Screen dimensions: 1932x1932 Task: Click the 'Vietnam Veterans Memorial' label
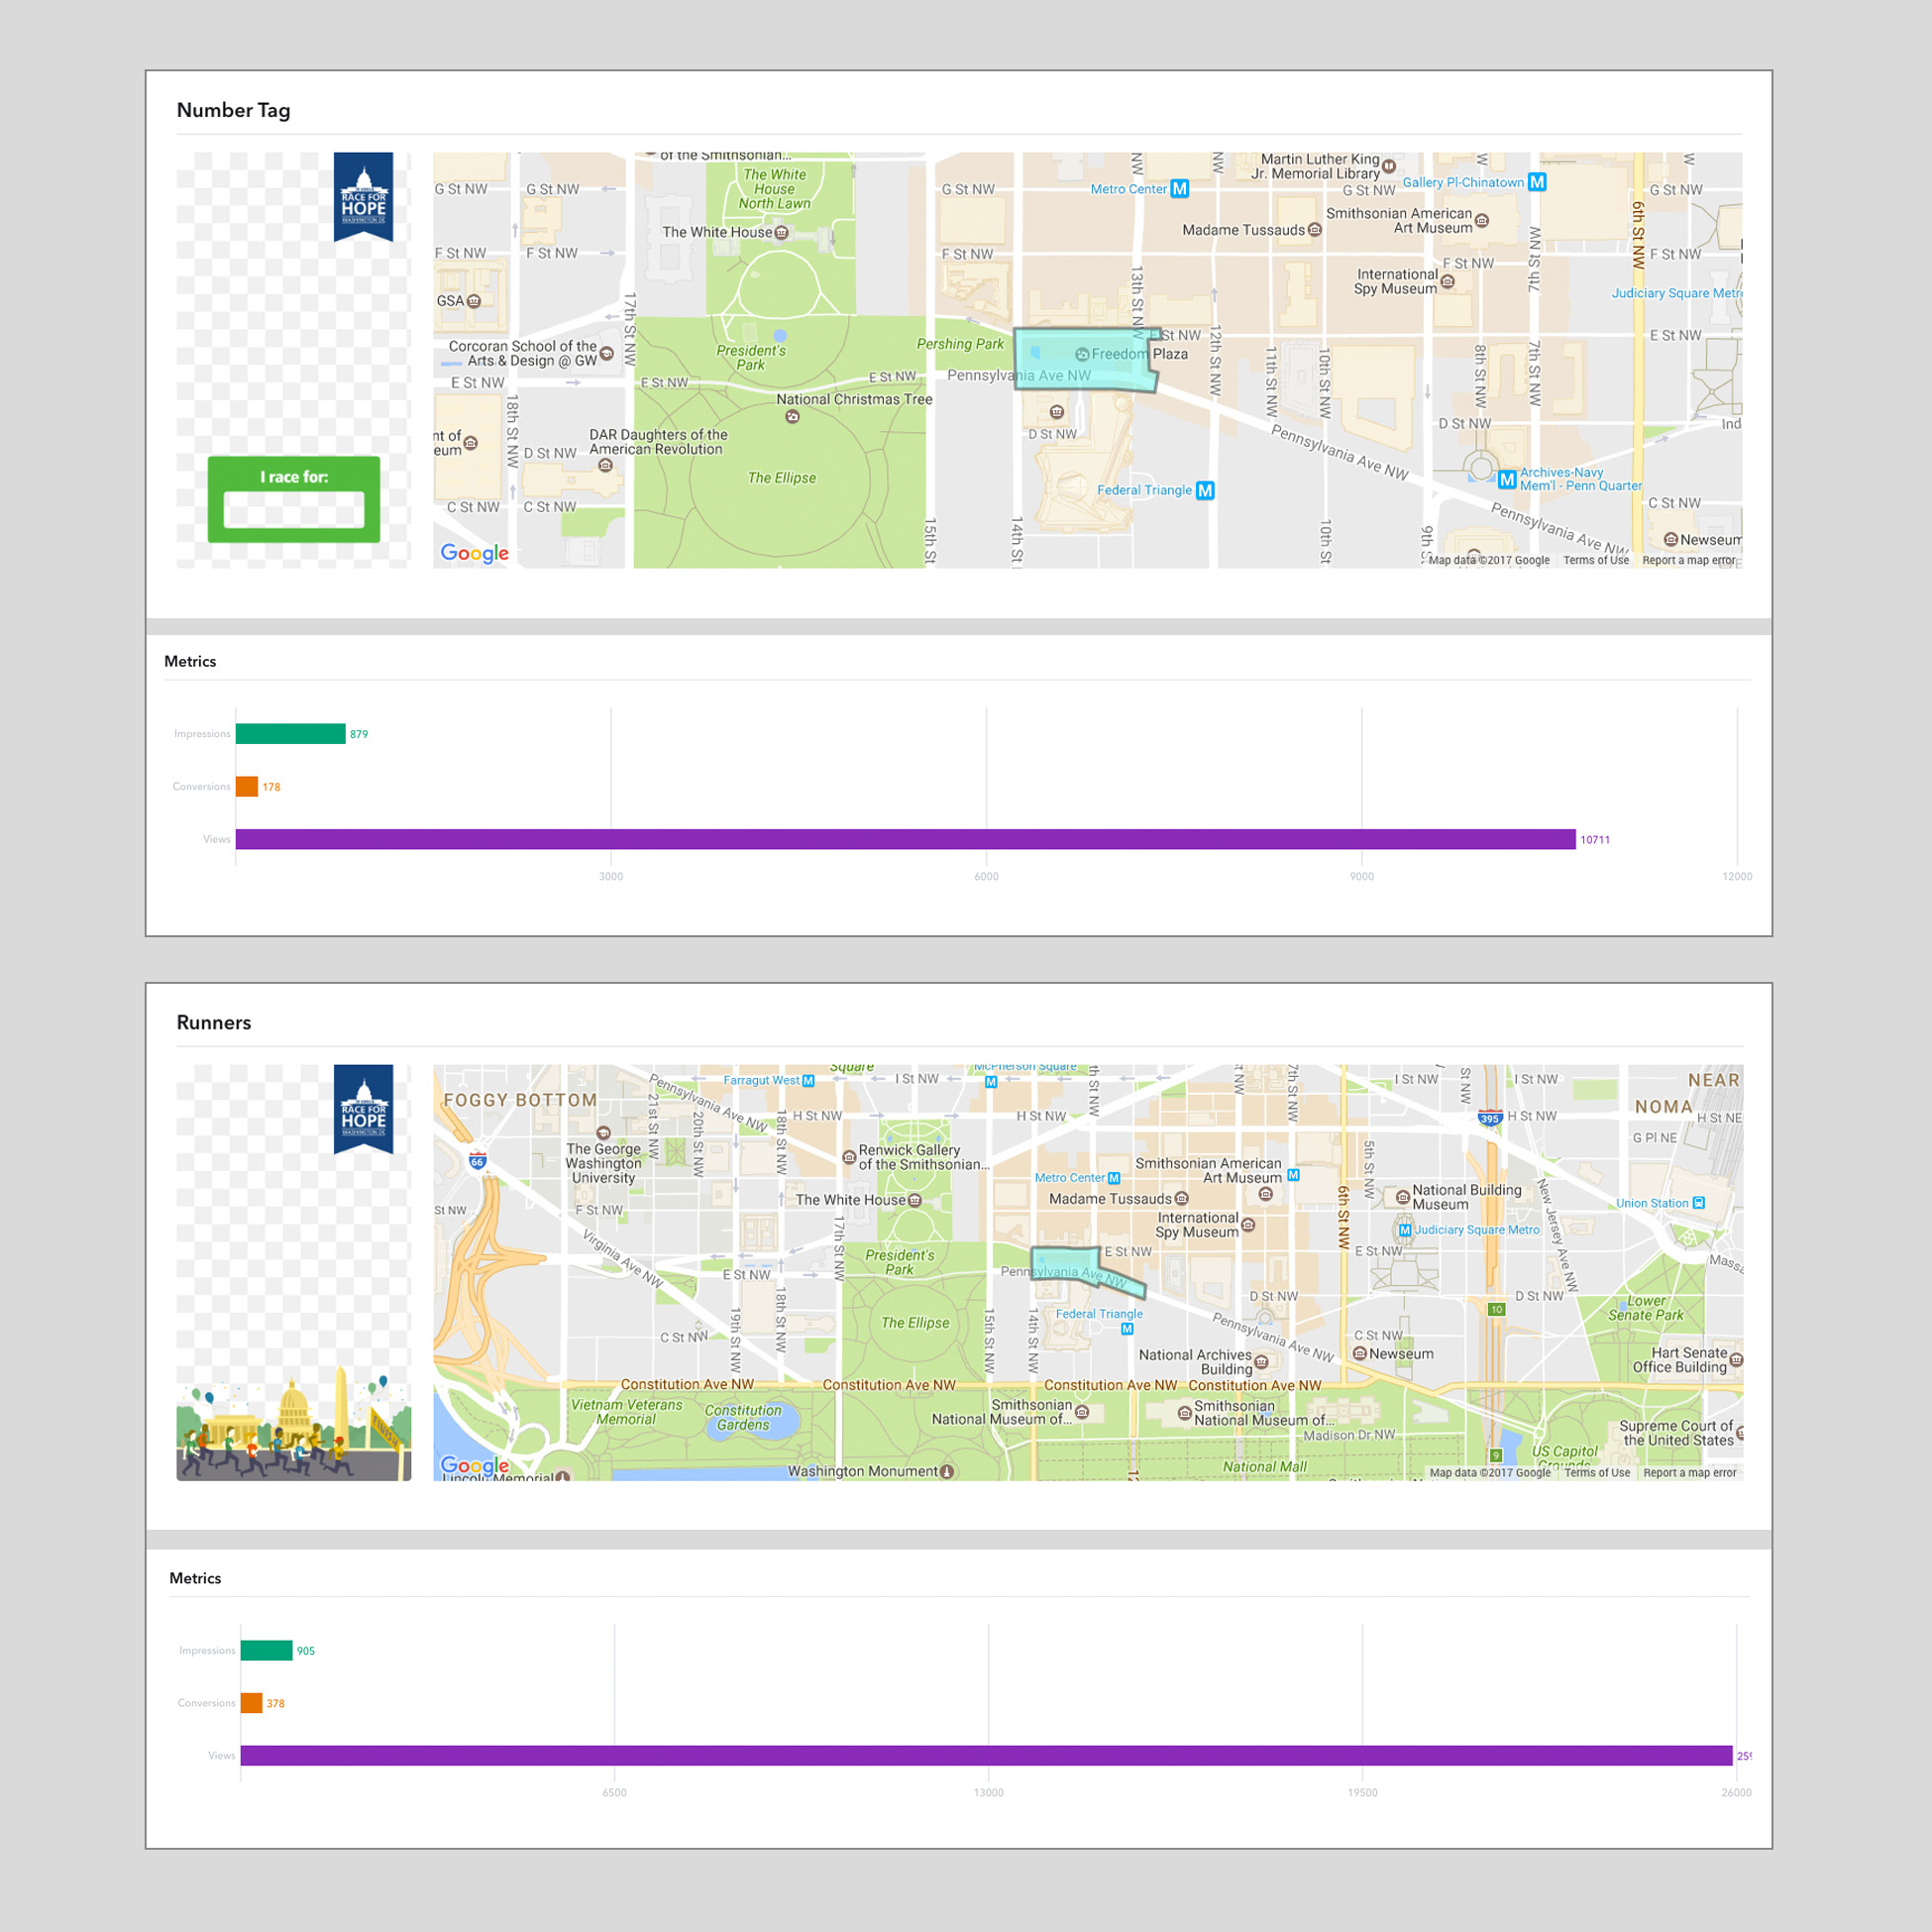[x=627, y=1412]
